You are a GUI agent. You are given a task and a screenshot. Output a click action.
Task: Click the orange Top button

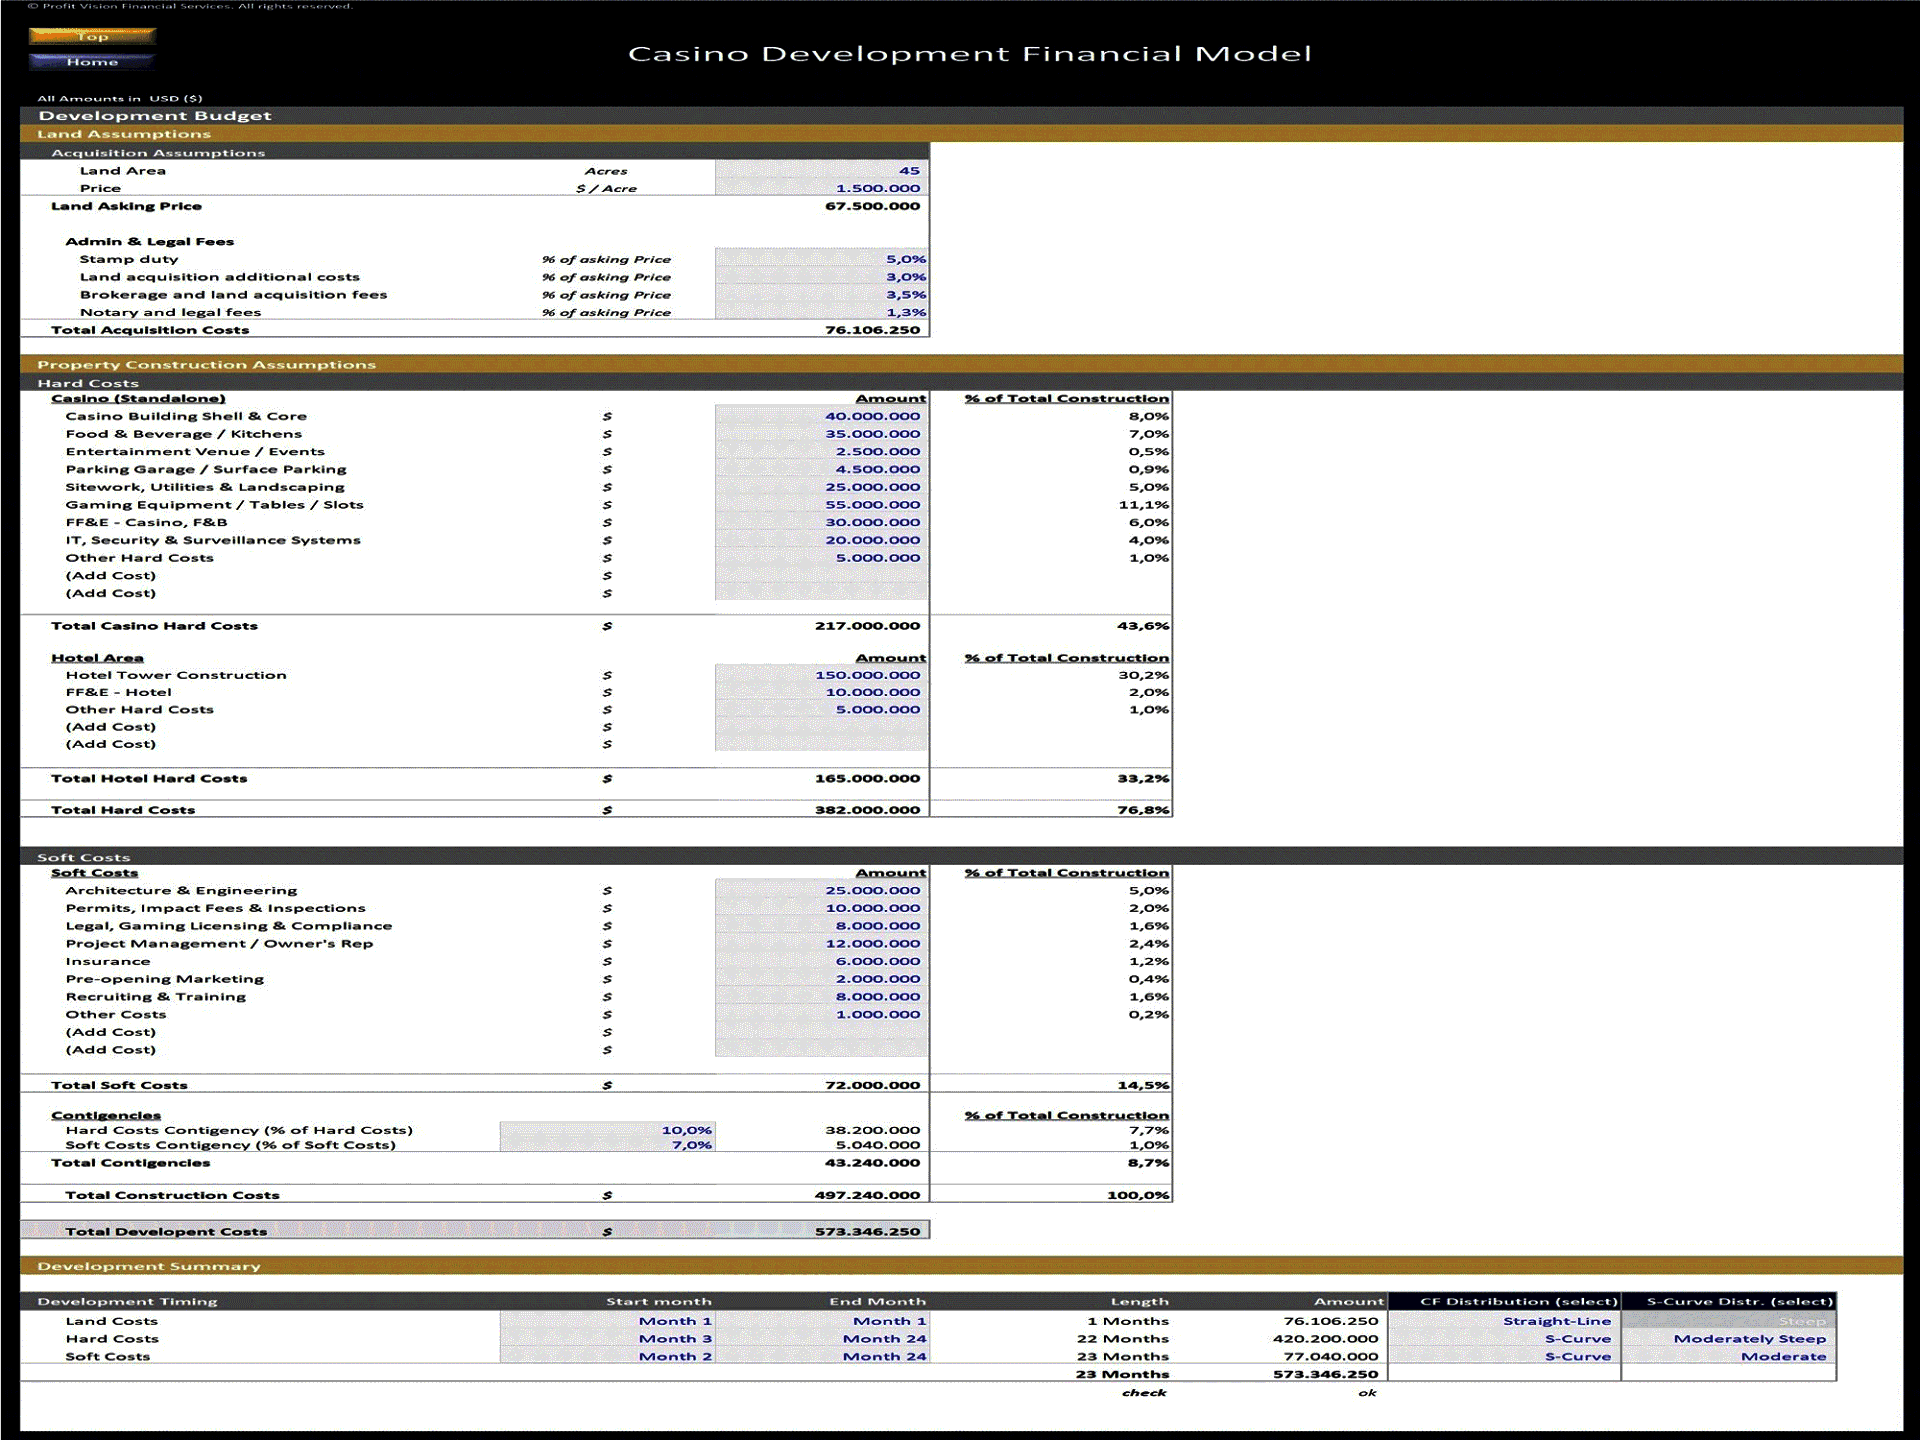pos(92,36)
